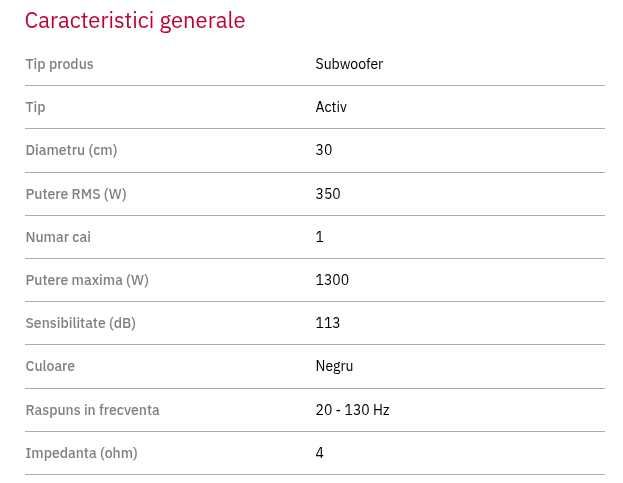Image resolution: width=623 pixels, height=483 pixels.
Task: Select the RMS power value "350"
Action: click(x=328, y=194)
